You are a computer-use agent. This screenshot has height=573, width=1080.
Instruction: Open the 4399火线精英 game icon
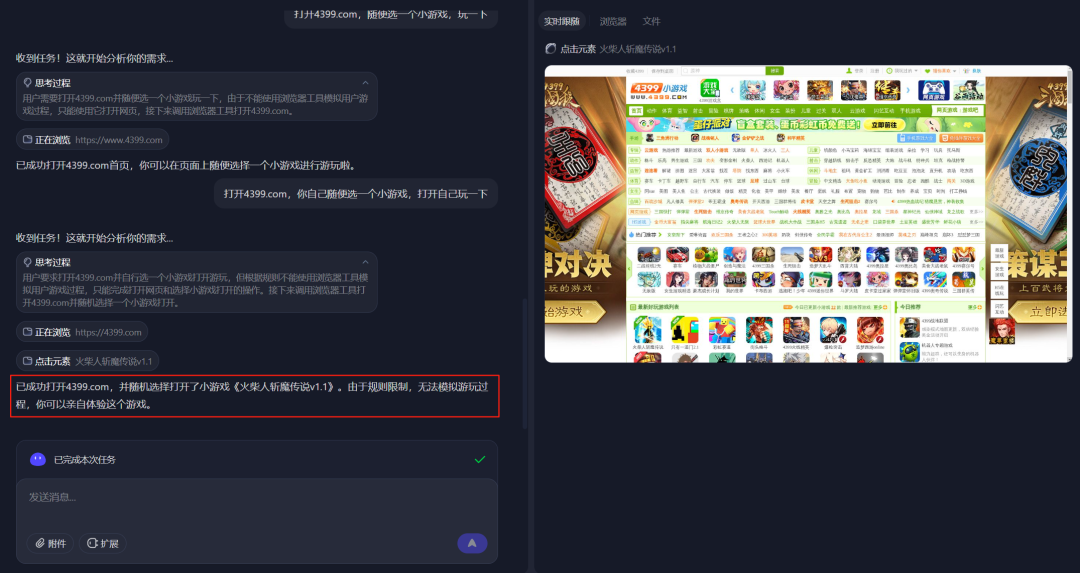pos(796,330)
